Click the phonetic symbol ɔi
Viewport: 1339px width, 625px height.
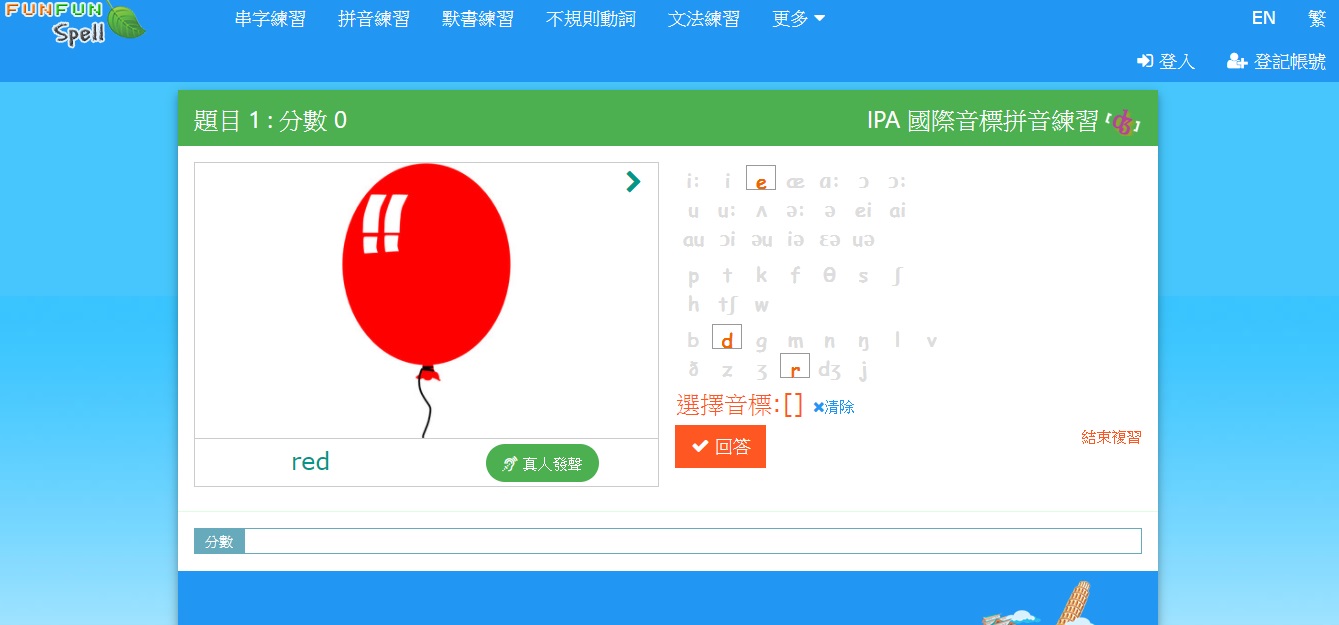pyautogui.click(x=727, y=240)
